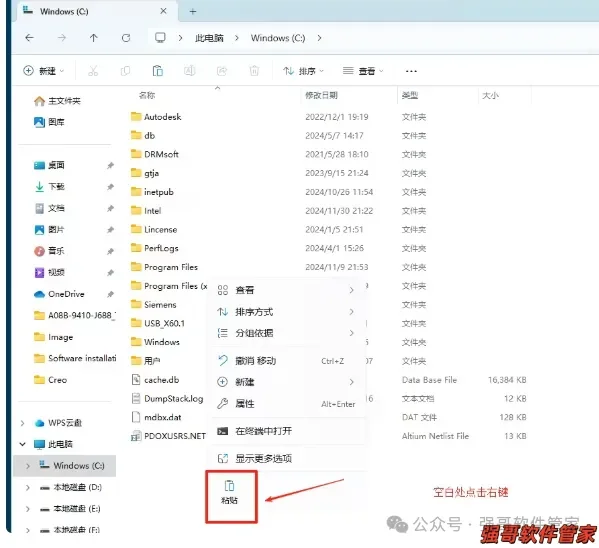This screenshot has height=548, width=599.
Task: Choose 撤消 移动 in context menu
Action: [x=286, y=361]
